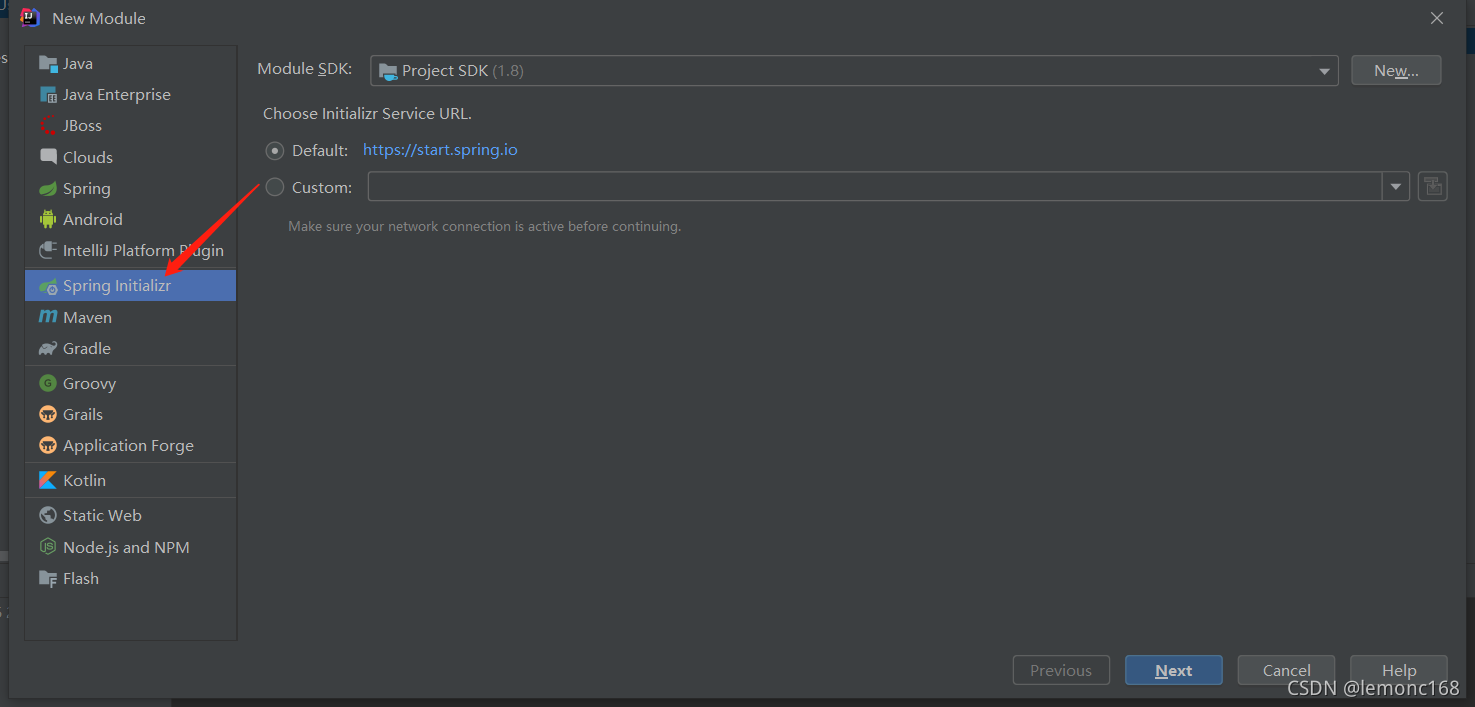Select the Default URL radio button
The width and height of the screenshot is (1475, 707).
coord(275,151)
